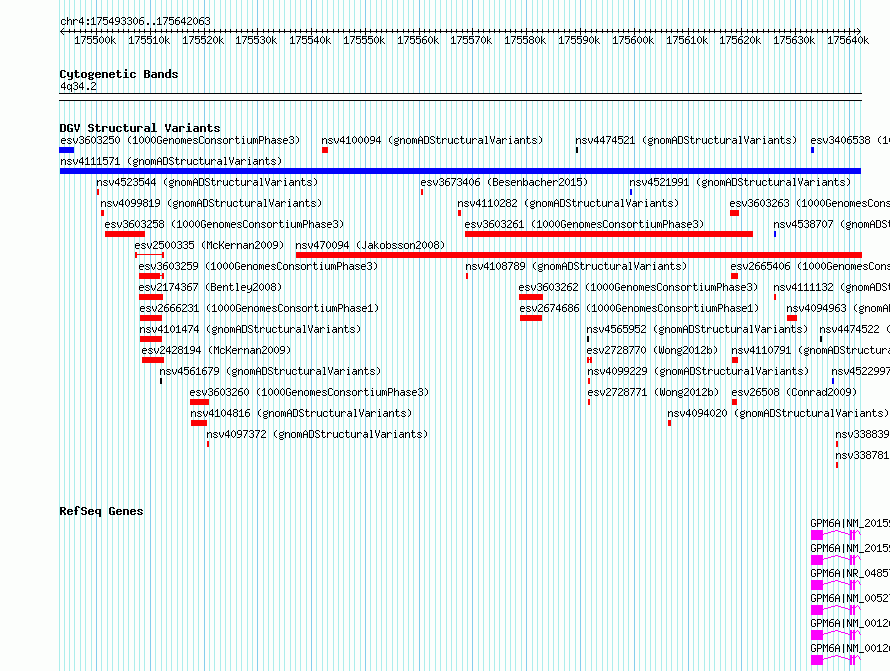
Task: Select the esv3603260 variant label
Action: tap(309, 392)
